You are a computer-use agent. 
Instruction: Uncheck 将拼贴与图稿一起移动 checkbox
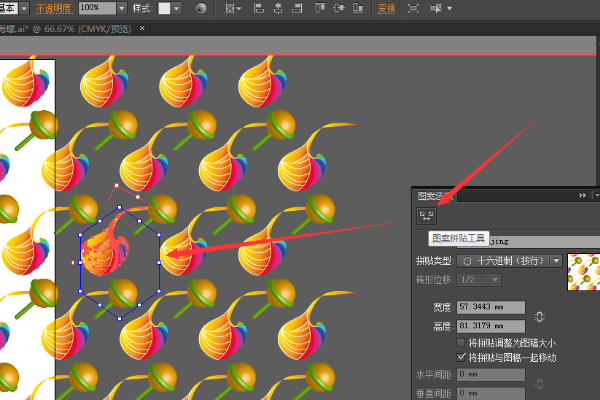[x=461, y=357]
